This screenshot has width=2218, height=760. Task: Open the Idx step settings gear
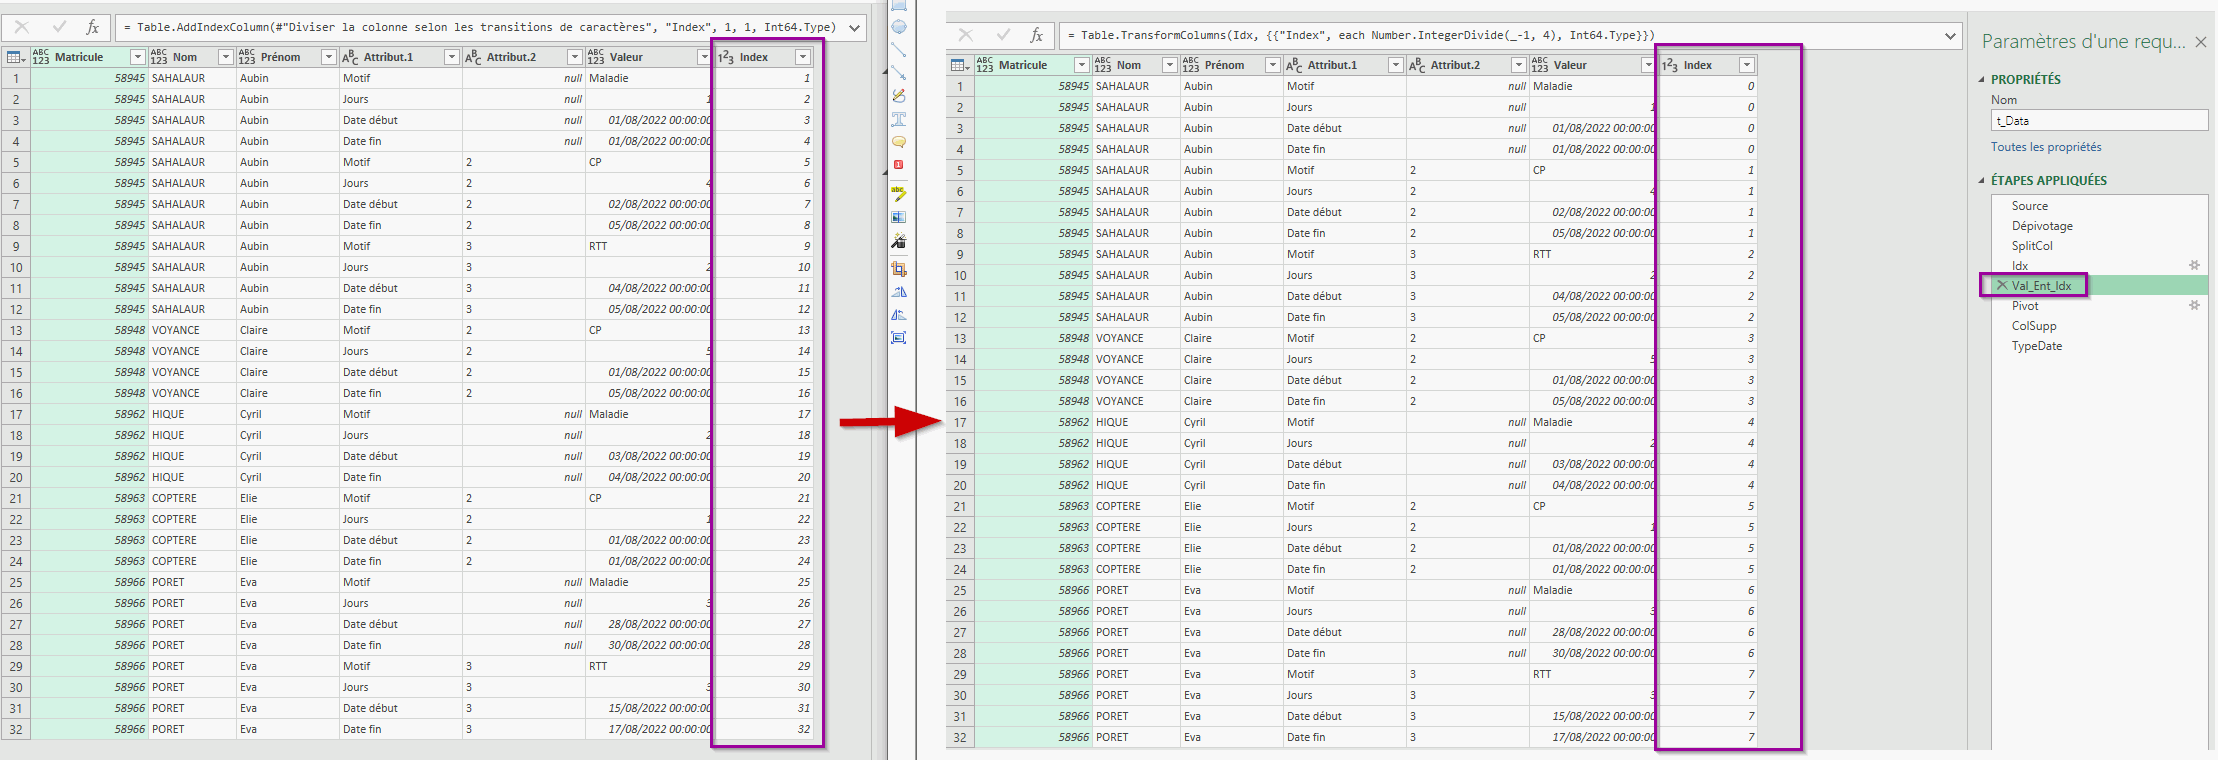coord(2194,266)
